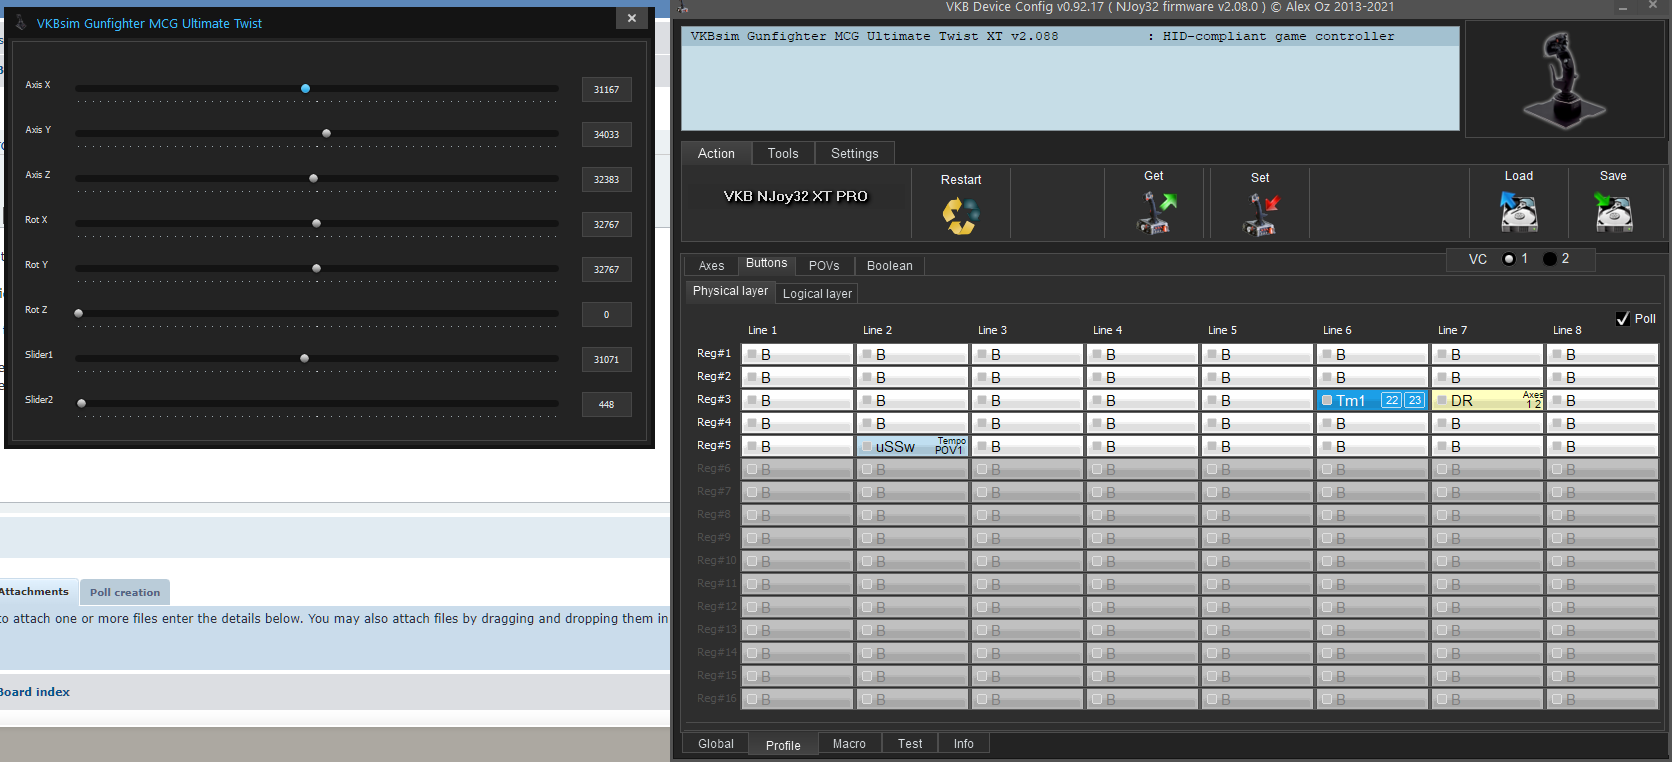1672x762 pixels.
Task: Click the joystick device image thumbnail
Action: 1564,80
